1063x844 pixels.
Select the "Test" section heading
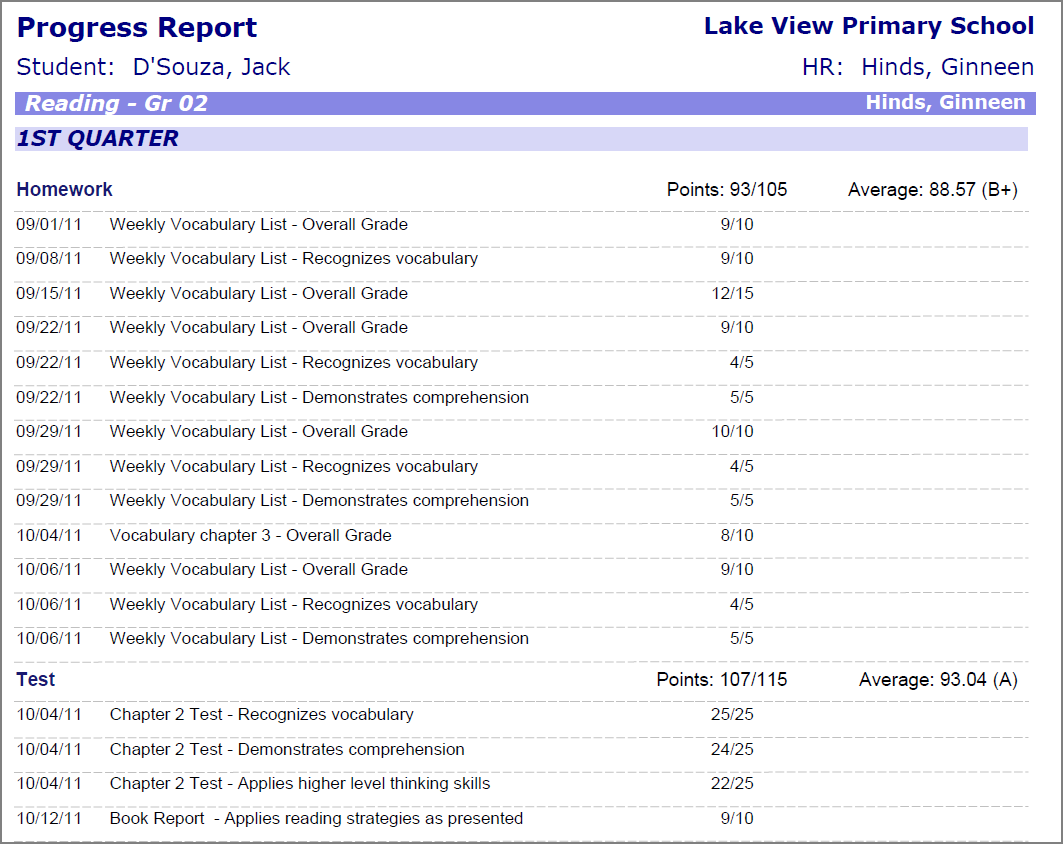(x=36, y=679)
